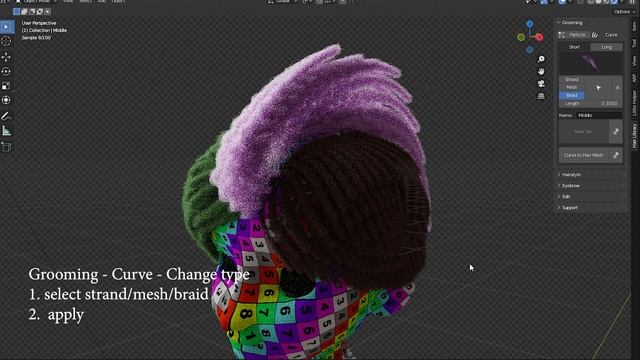The image size is (640, 360).
Task: Click the 'User Perspective' viewport text
Action: pos(39,23)
